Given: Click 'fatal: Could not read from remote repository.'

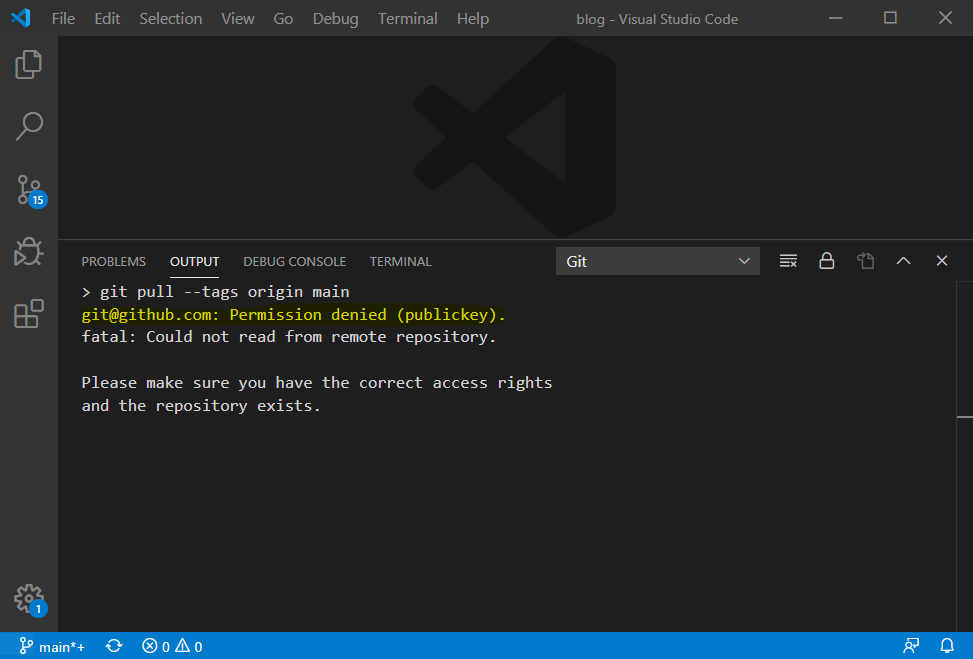Looking at the screenshot, I should pos(289,337).
